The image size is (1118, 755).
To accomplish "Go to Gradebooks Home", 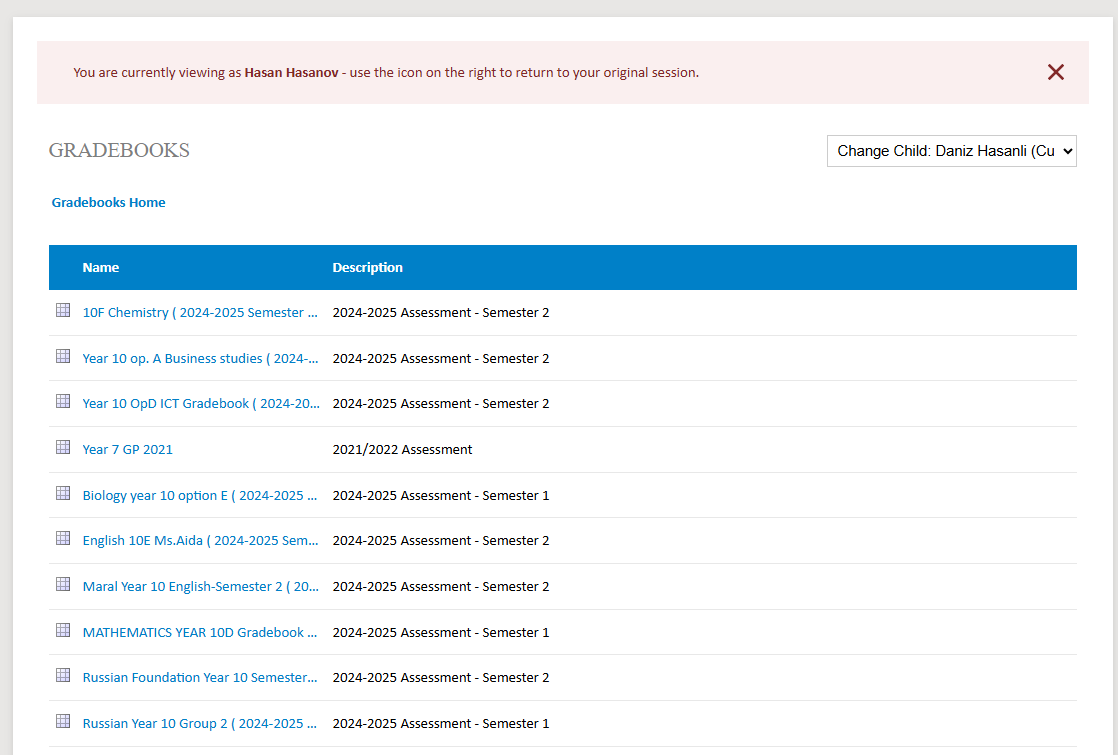I will coord(108,202).
